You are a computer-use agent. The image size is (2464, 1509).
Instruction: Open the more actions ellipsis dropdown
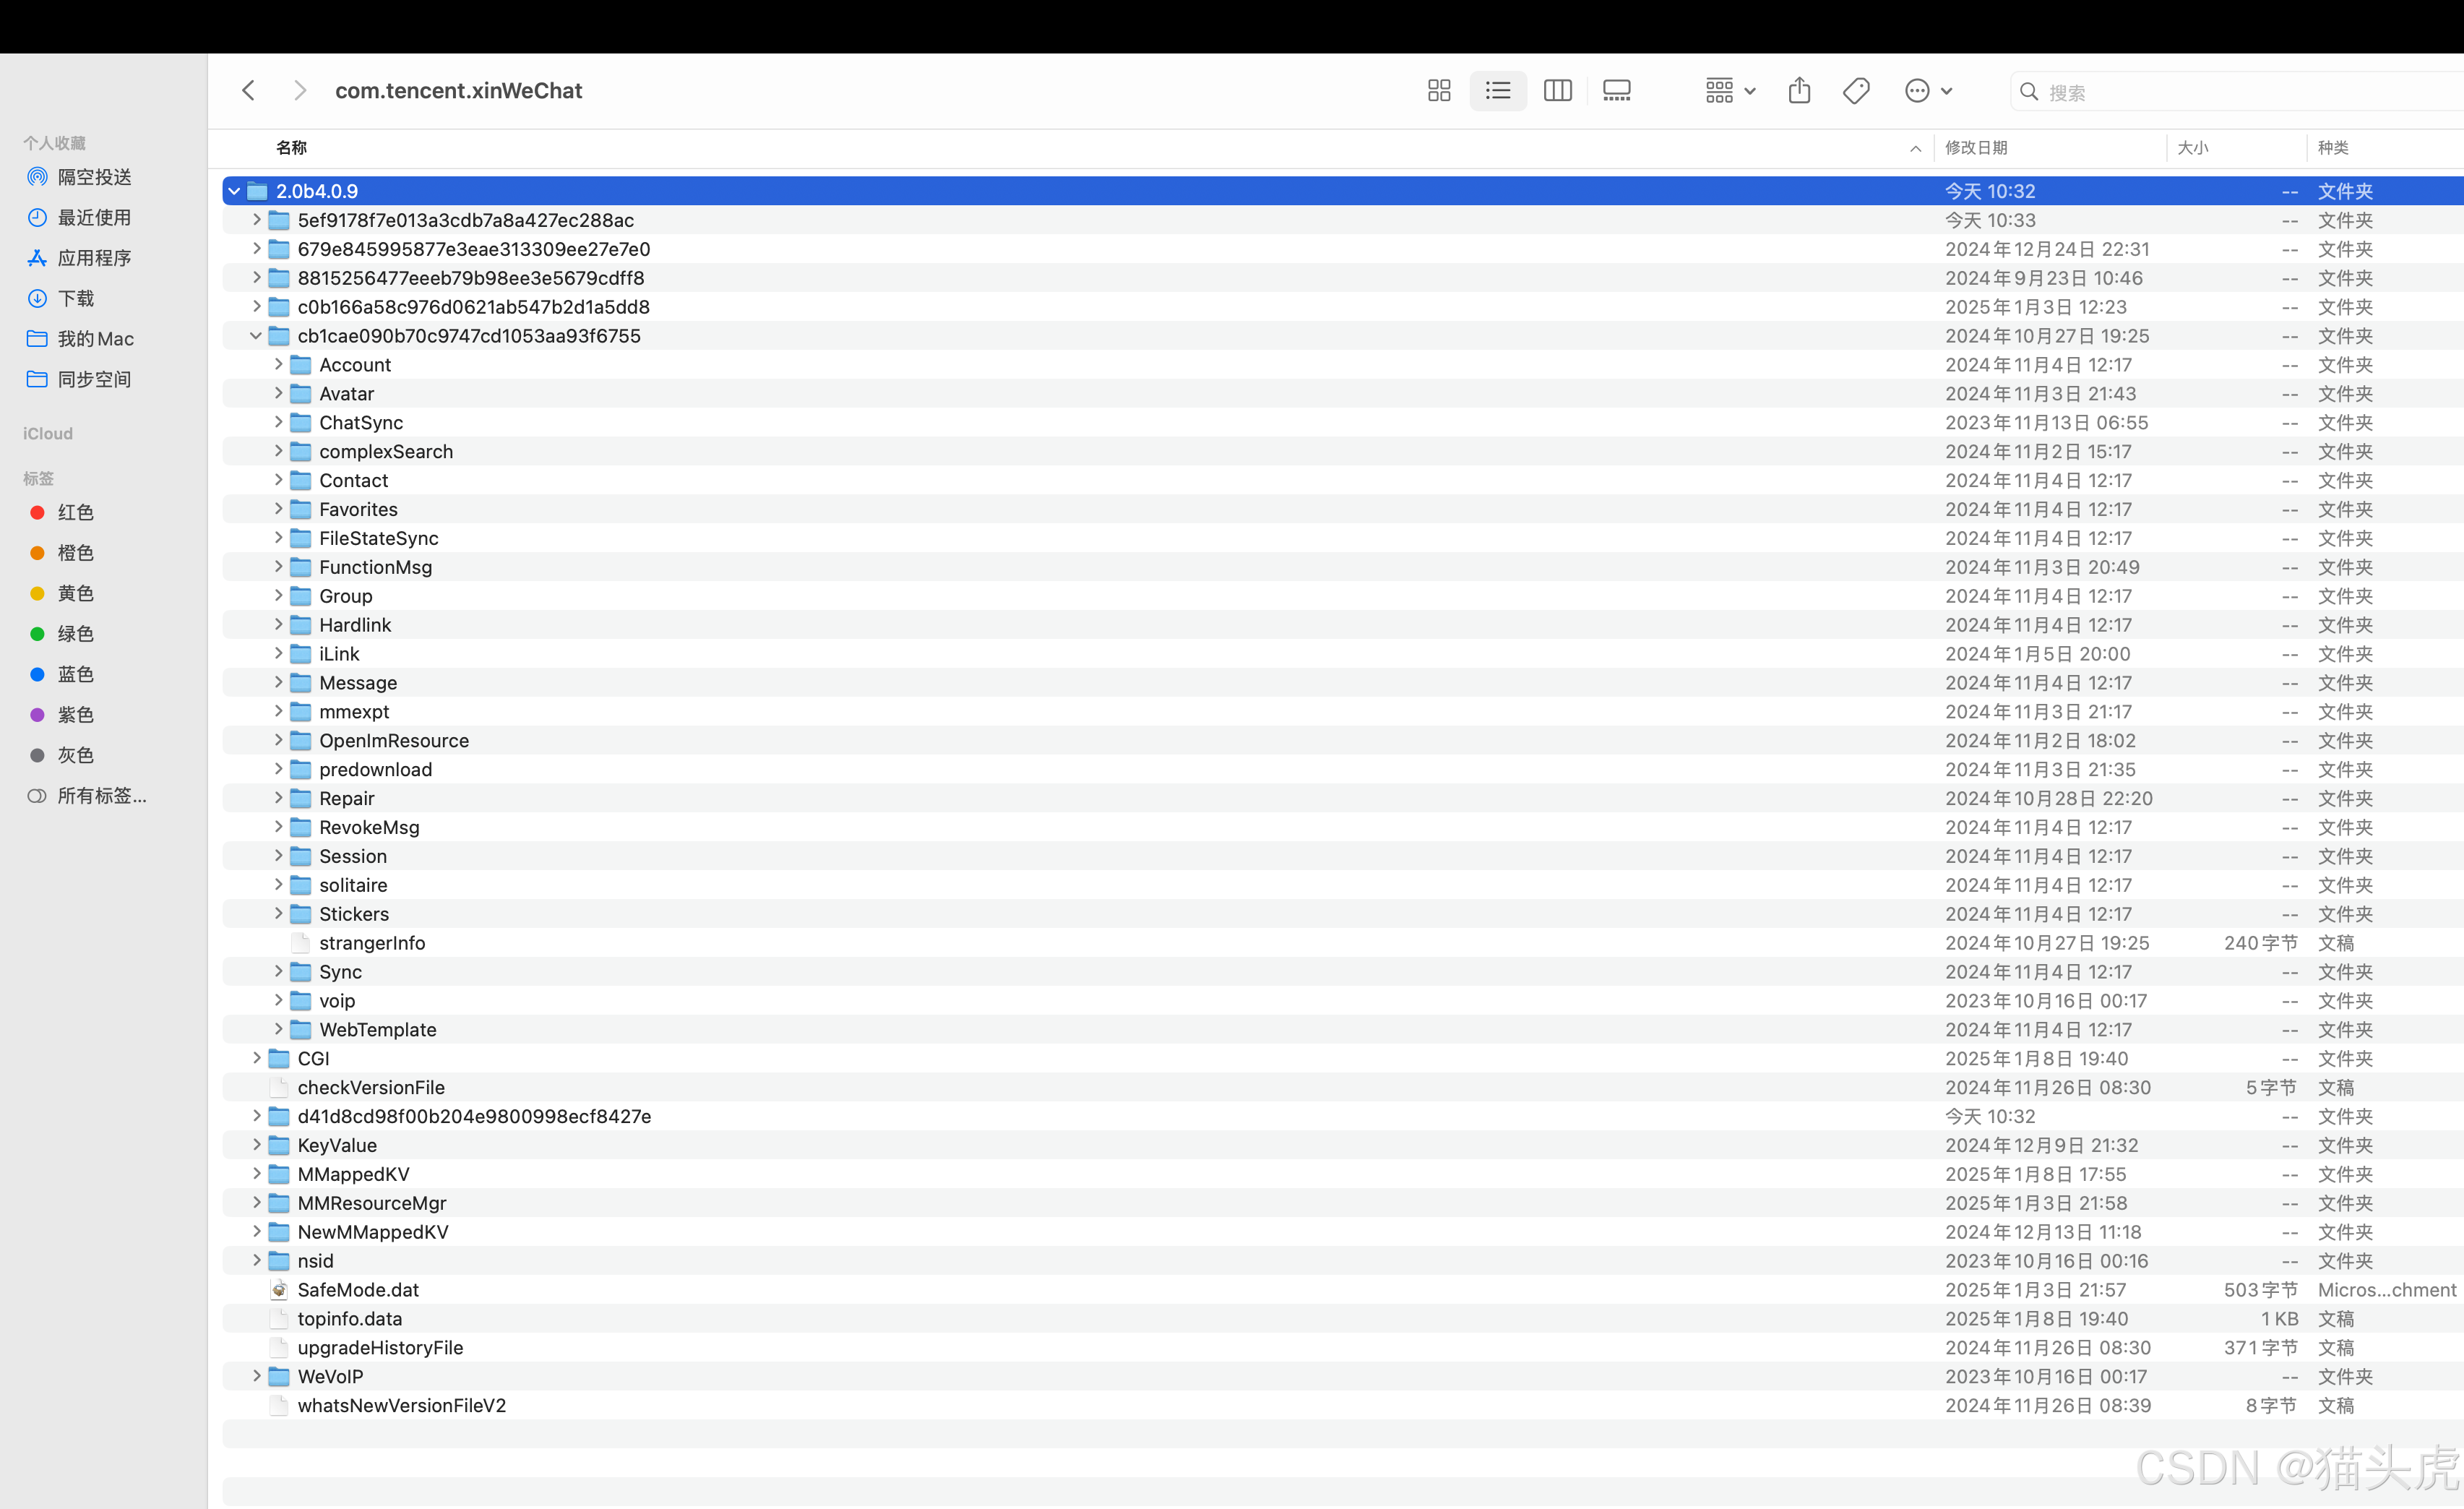1928,91
